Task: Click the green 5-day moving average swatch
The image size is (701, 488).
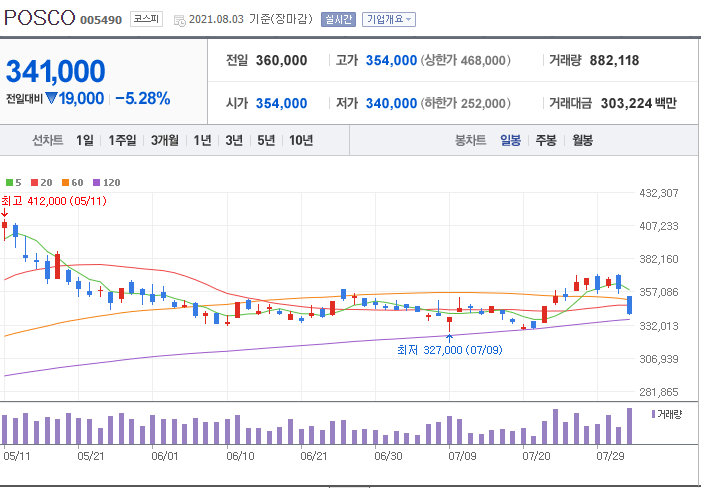Action: click(x=9, y=182)
